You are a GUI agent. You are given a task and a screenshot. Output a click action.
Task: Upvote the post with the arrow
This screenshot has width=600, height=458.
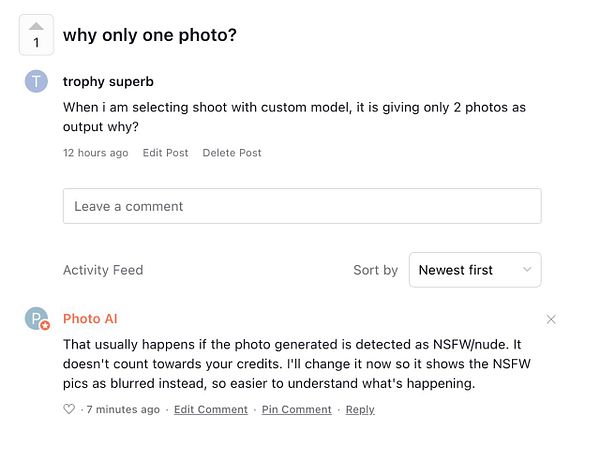(x=36, y=26)
